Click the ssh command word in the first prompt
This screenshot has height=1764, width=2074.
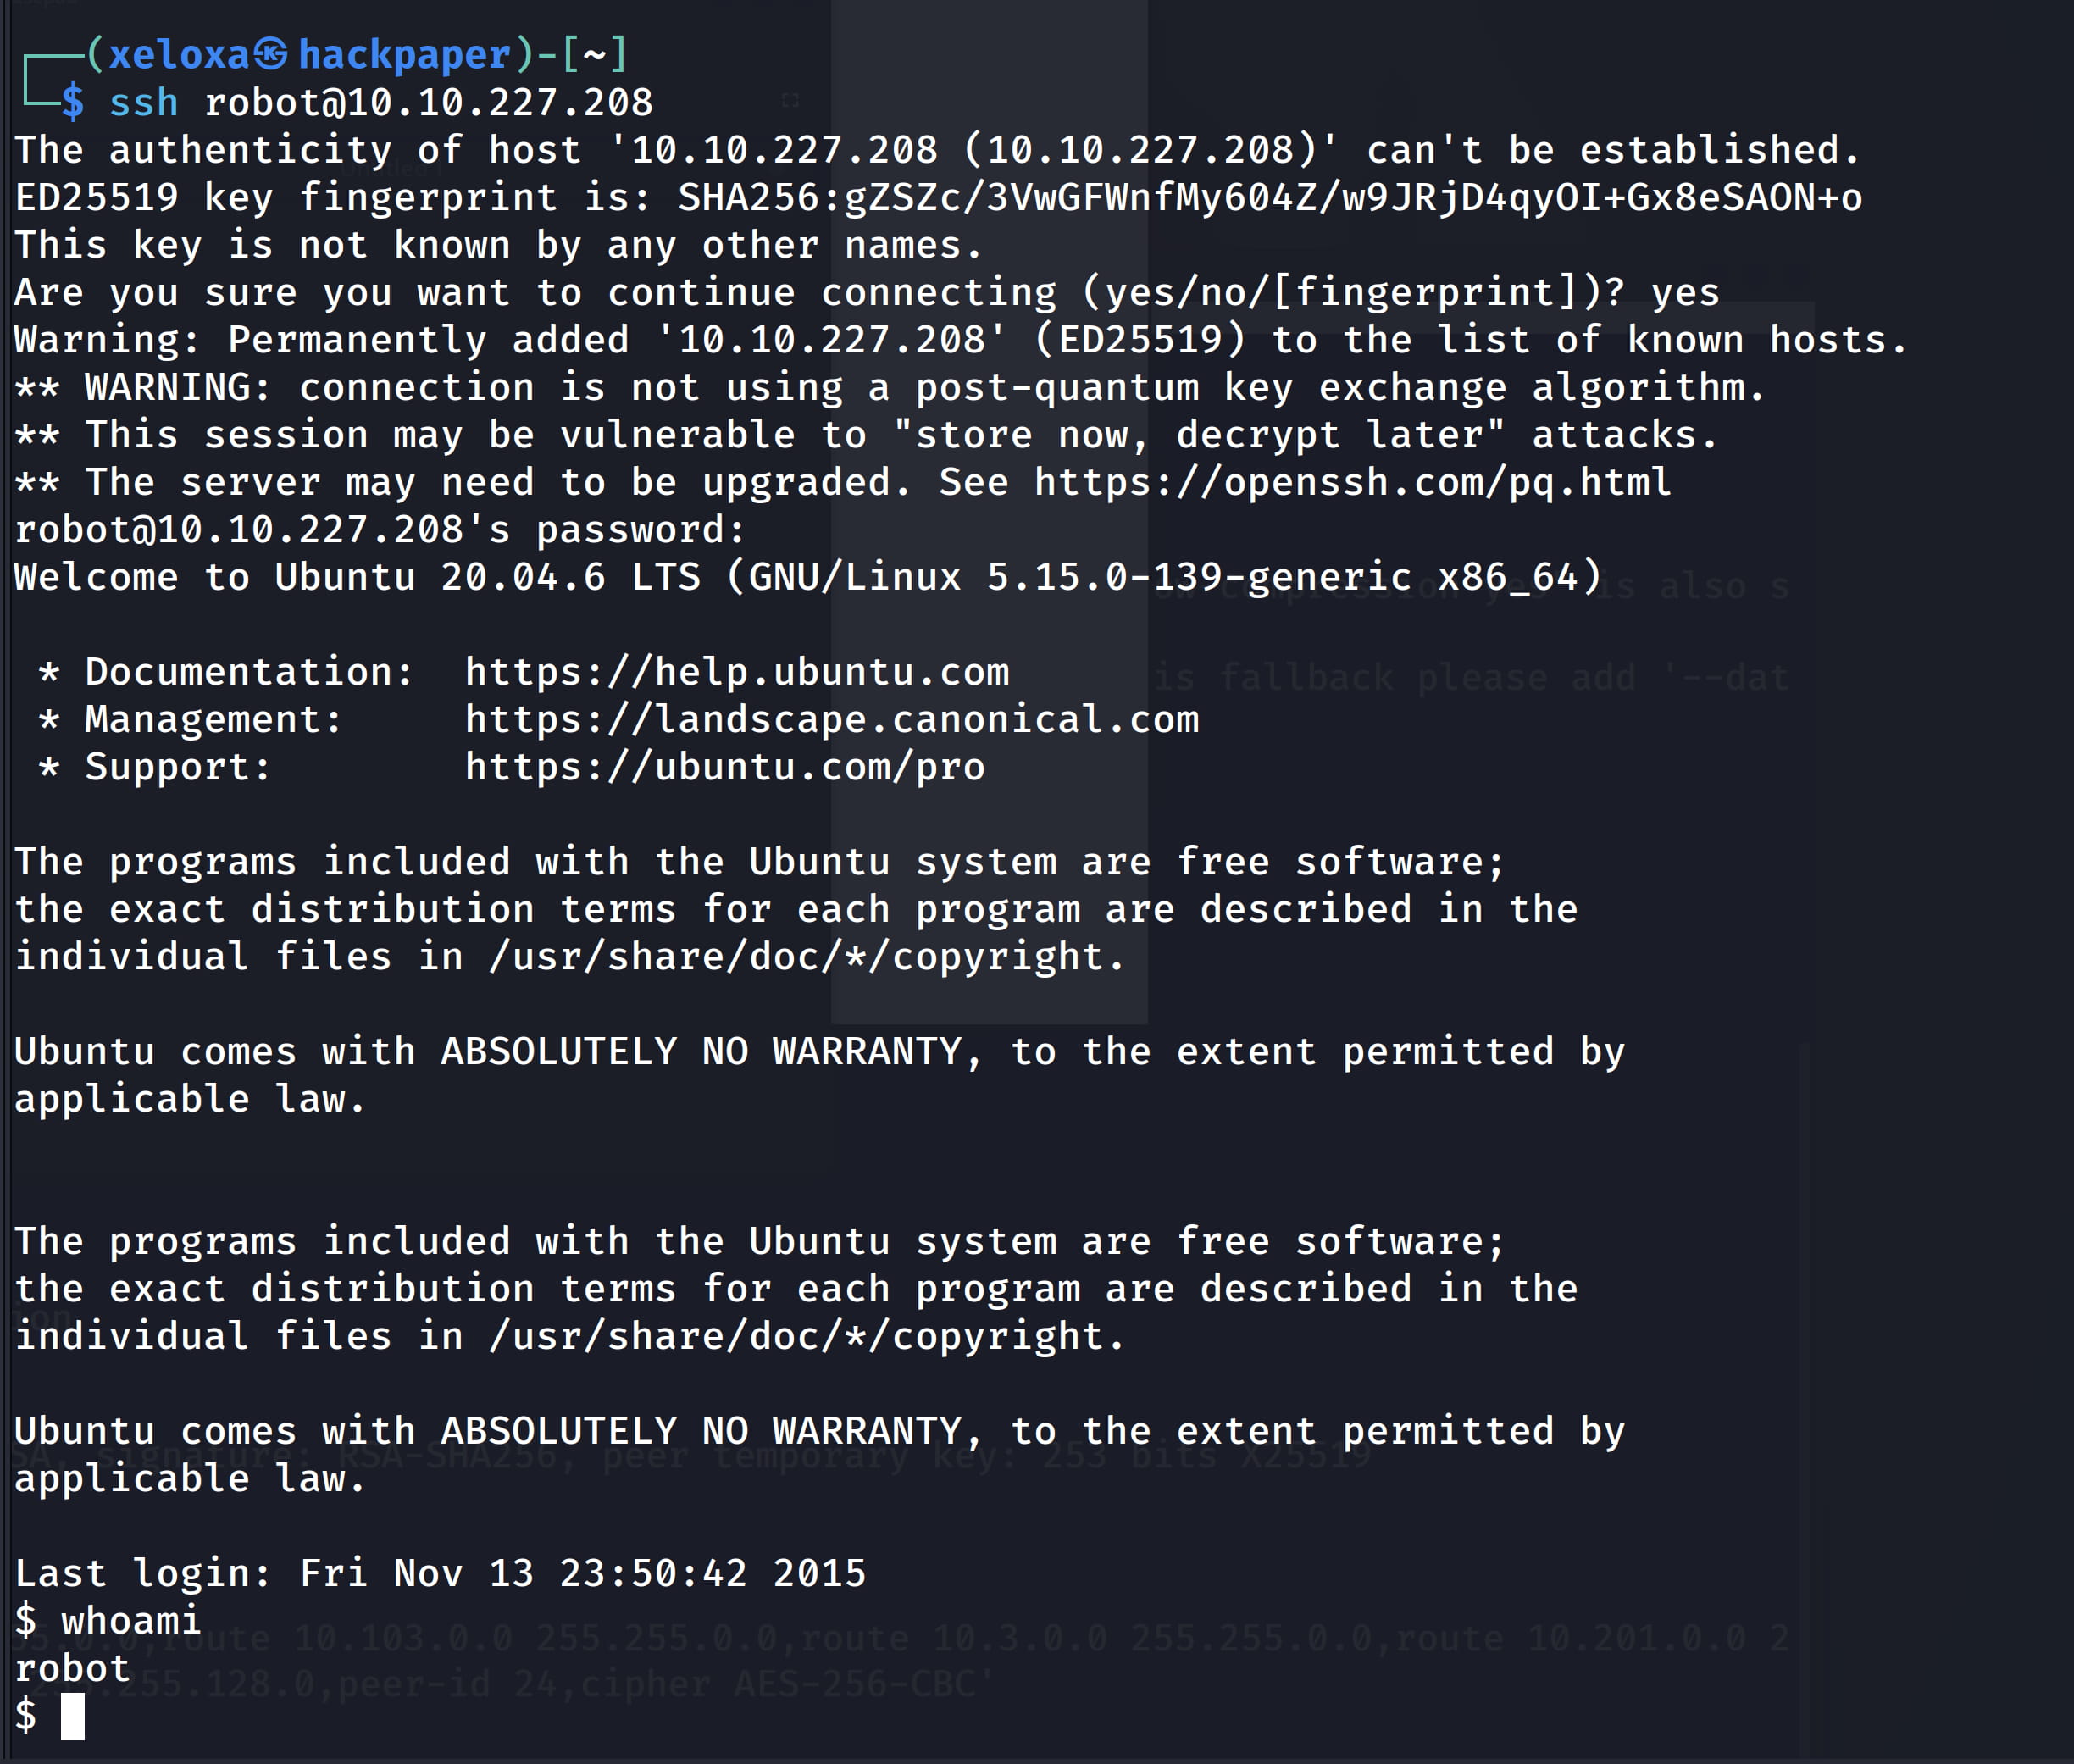143,103
